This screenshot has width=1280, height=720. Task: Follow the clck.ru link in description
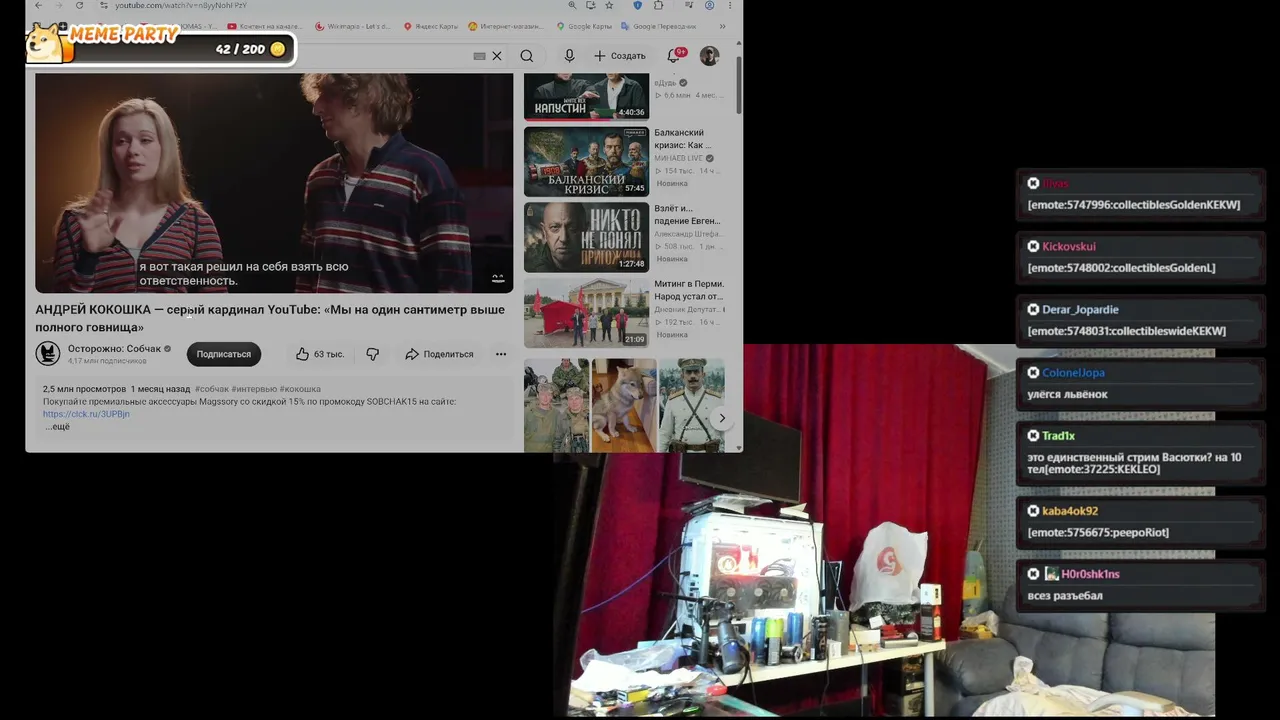coord(86,414)
